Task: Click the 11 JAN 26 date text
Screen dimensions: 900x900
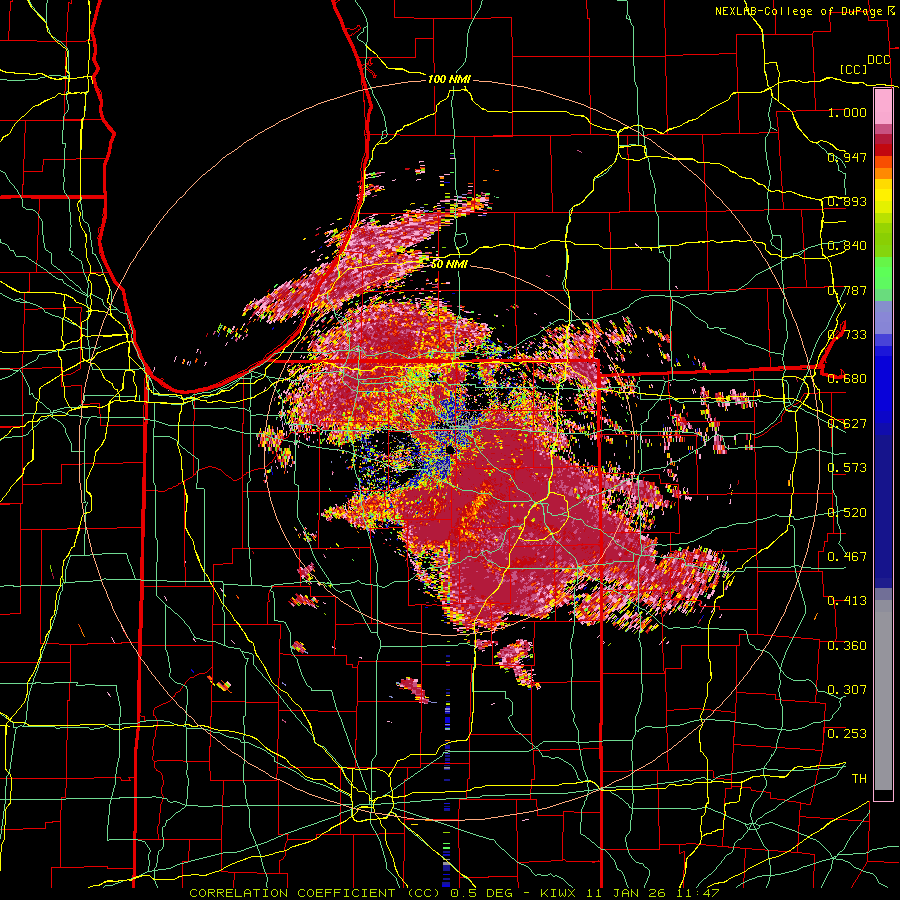Action: pos(627,893)
